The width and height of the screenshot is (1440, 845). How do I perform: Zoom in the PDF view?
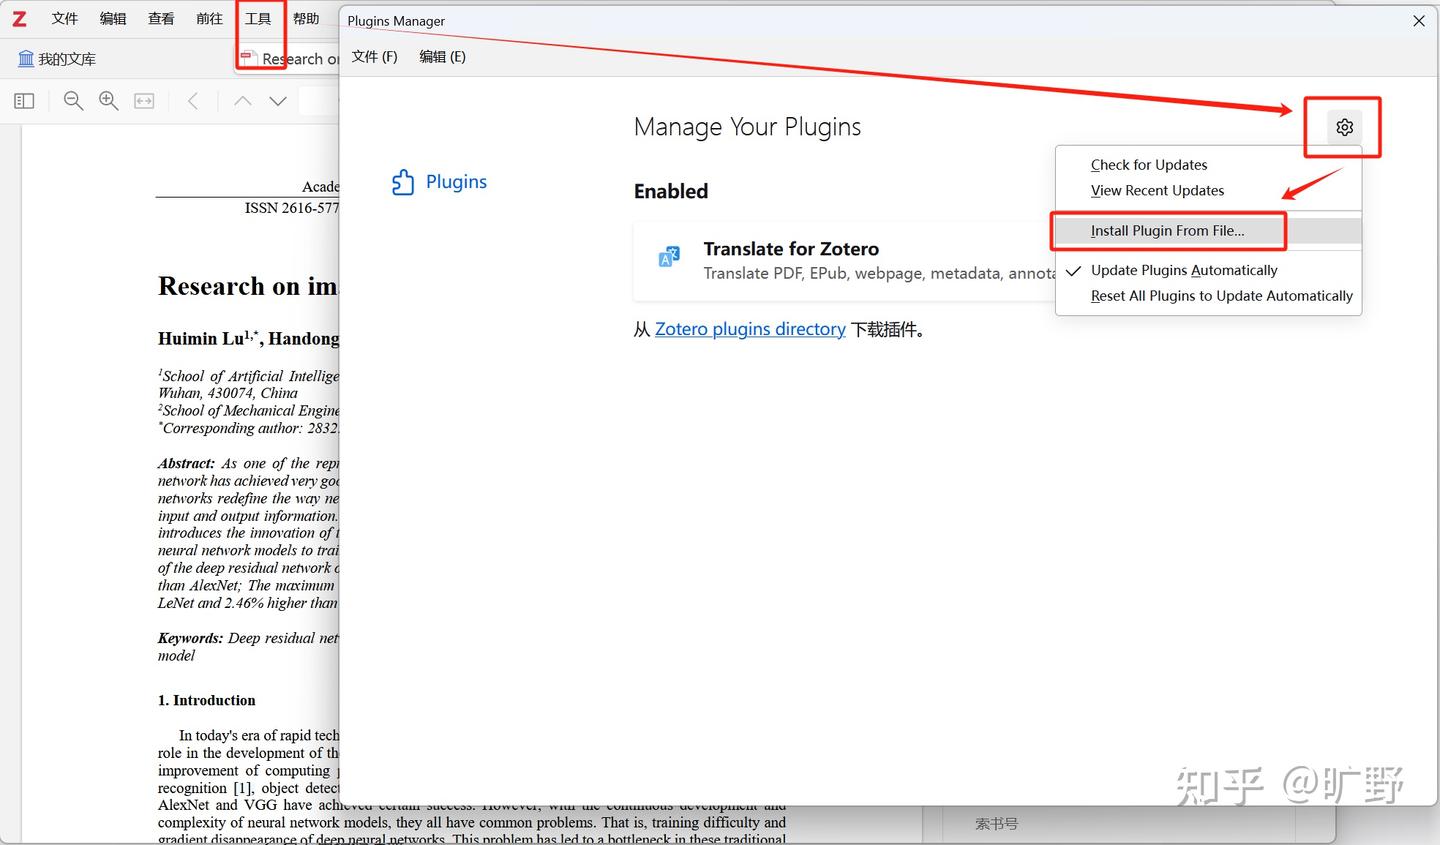(109, 101)
